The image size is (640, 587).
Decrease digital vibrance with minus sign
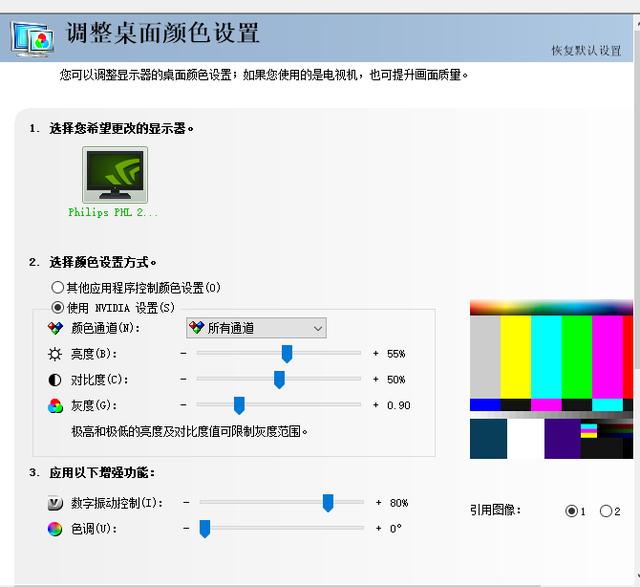[187, 503]
